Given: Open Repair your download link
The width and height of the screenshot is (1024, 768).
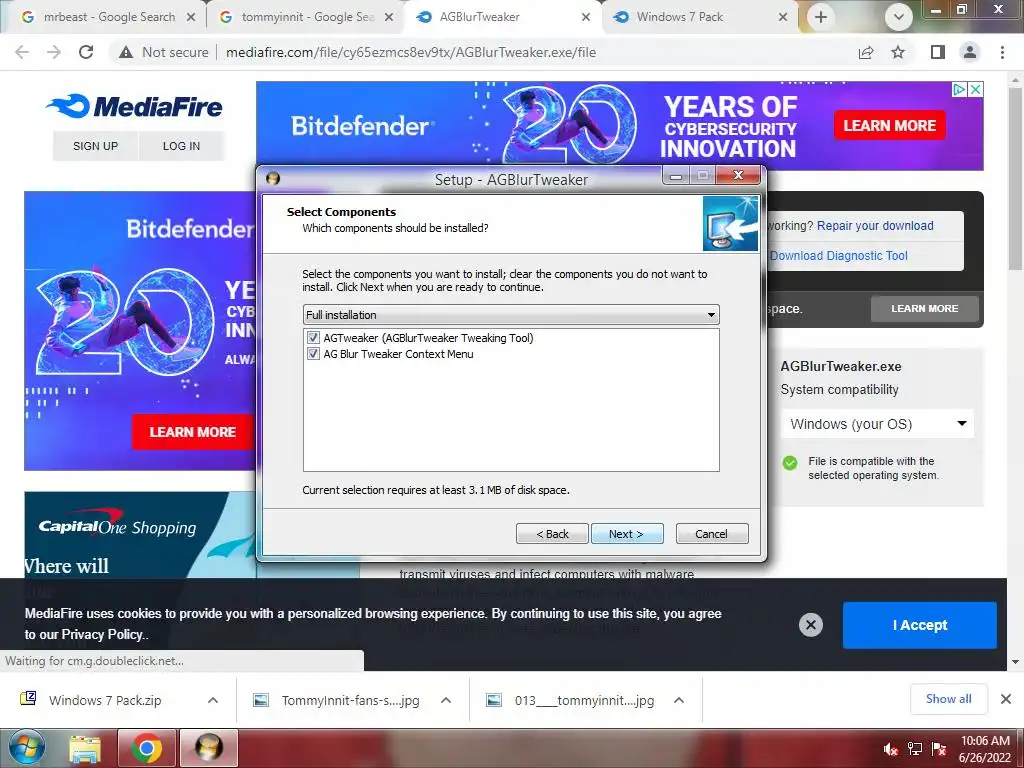Looking at the screenshot, I should click(875, 226).
